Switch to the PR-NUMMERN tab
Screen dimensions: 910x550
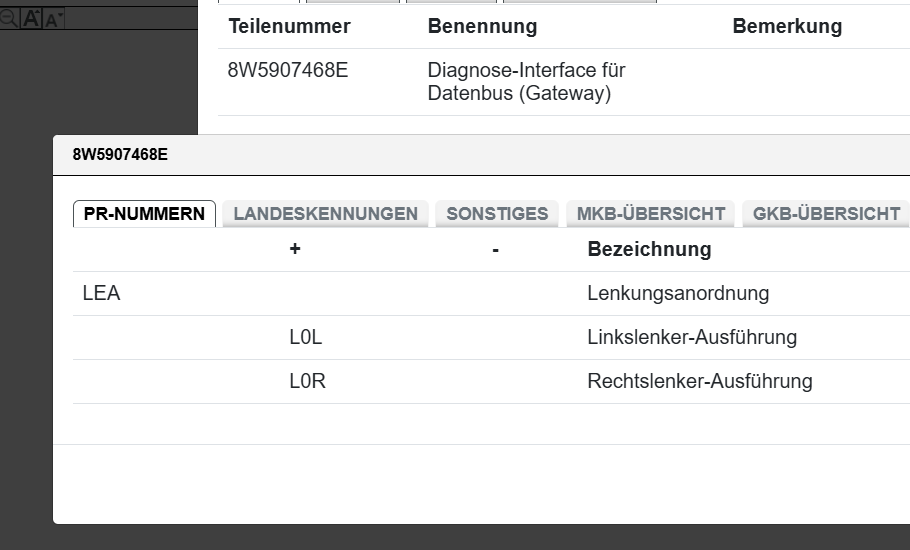144,213
